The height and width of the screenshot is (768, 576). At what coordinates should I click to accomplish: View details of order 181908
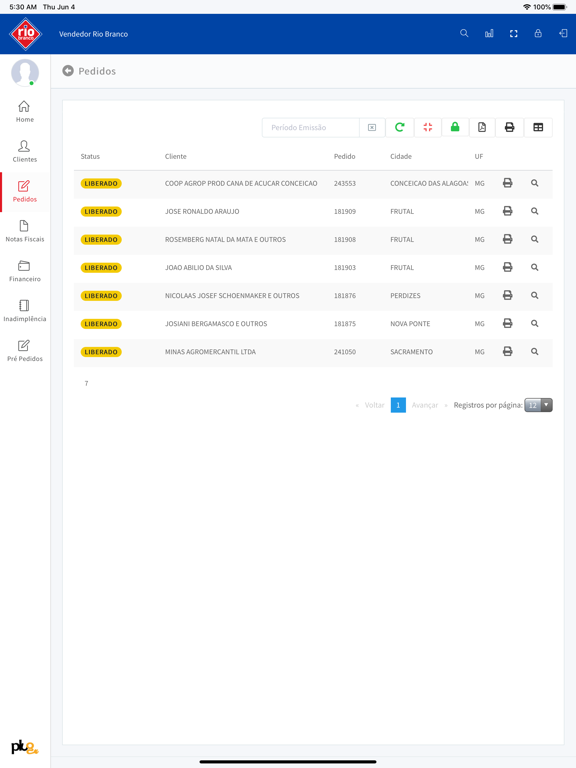coord(534,239)
